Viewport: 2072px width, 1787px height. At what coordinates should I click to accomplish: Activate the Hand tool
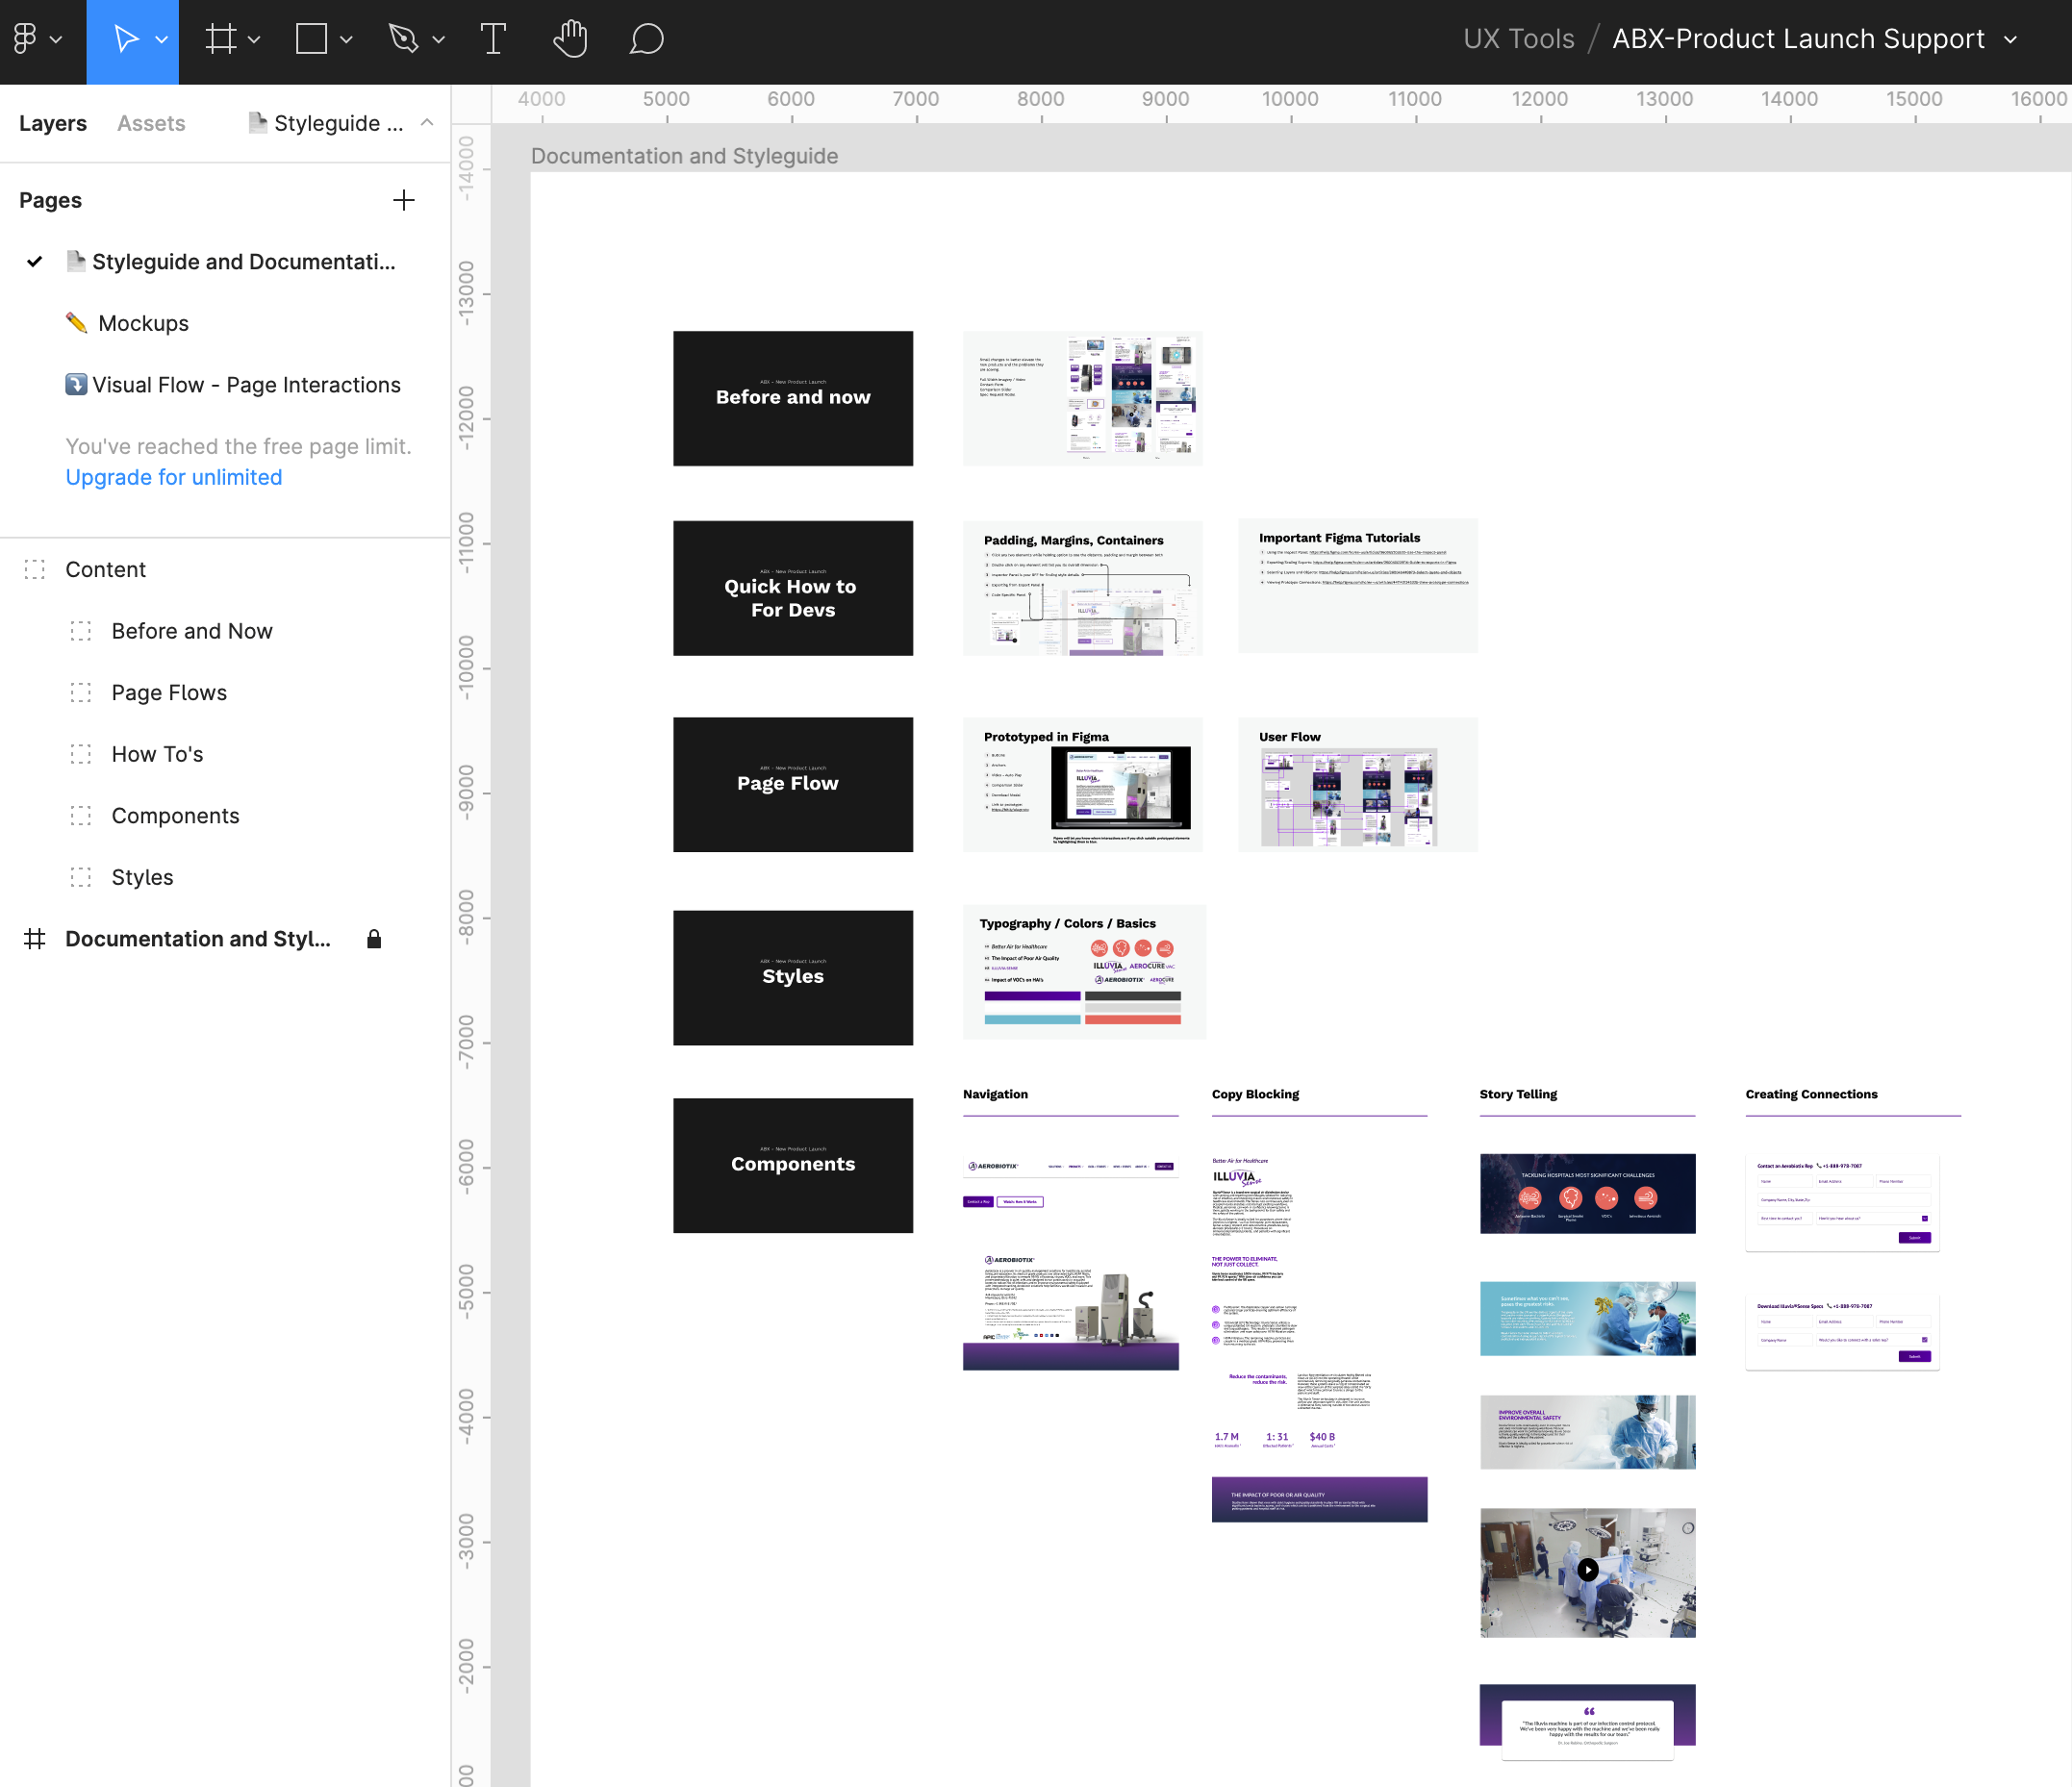coord(570,39)
